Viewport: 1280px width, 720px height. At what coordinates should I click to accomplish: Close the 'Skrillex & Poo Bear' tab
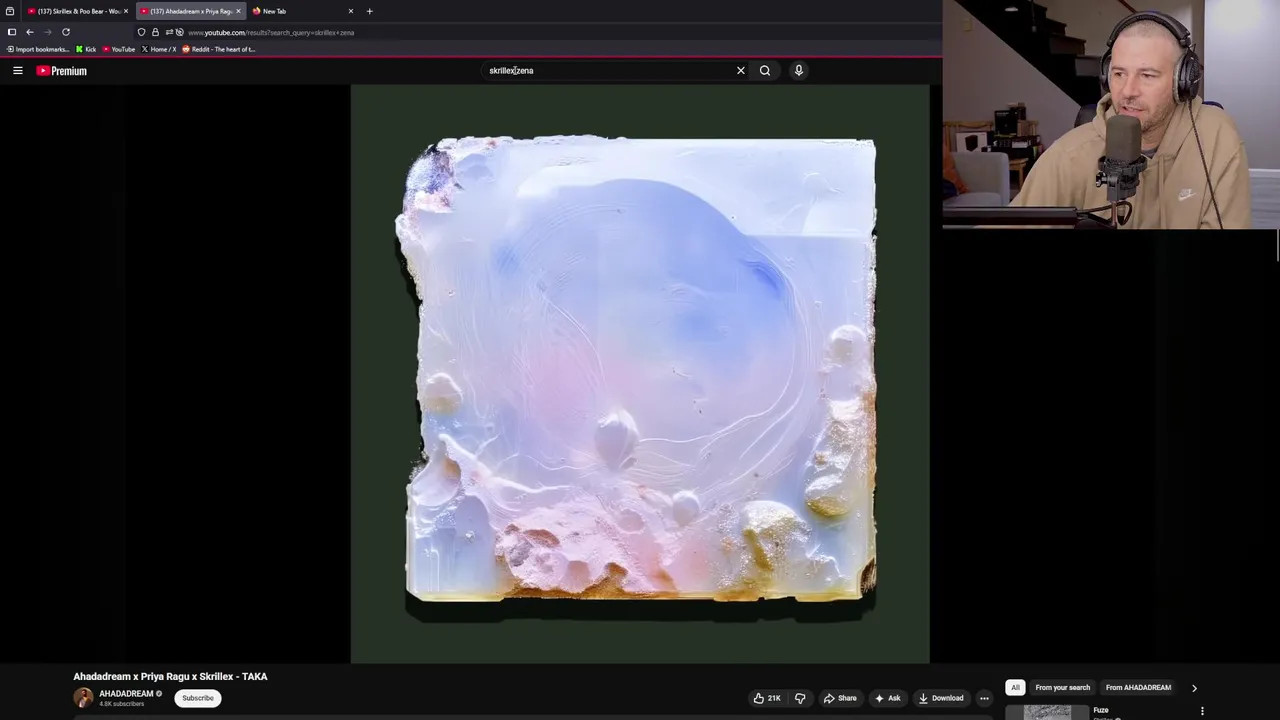(x=126, y=11)
